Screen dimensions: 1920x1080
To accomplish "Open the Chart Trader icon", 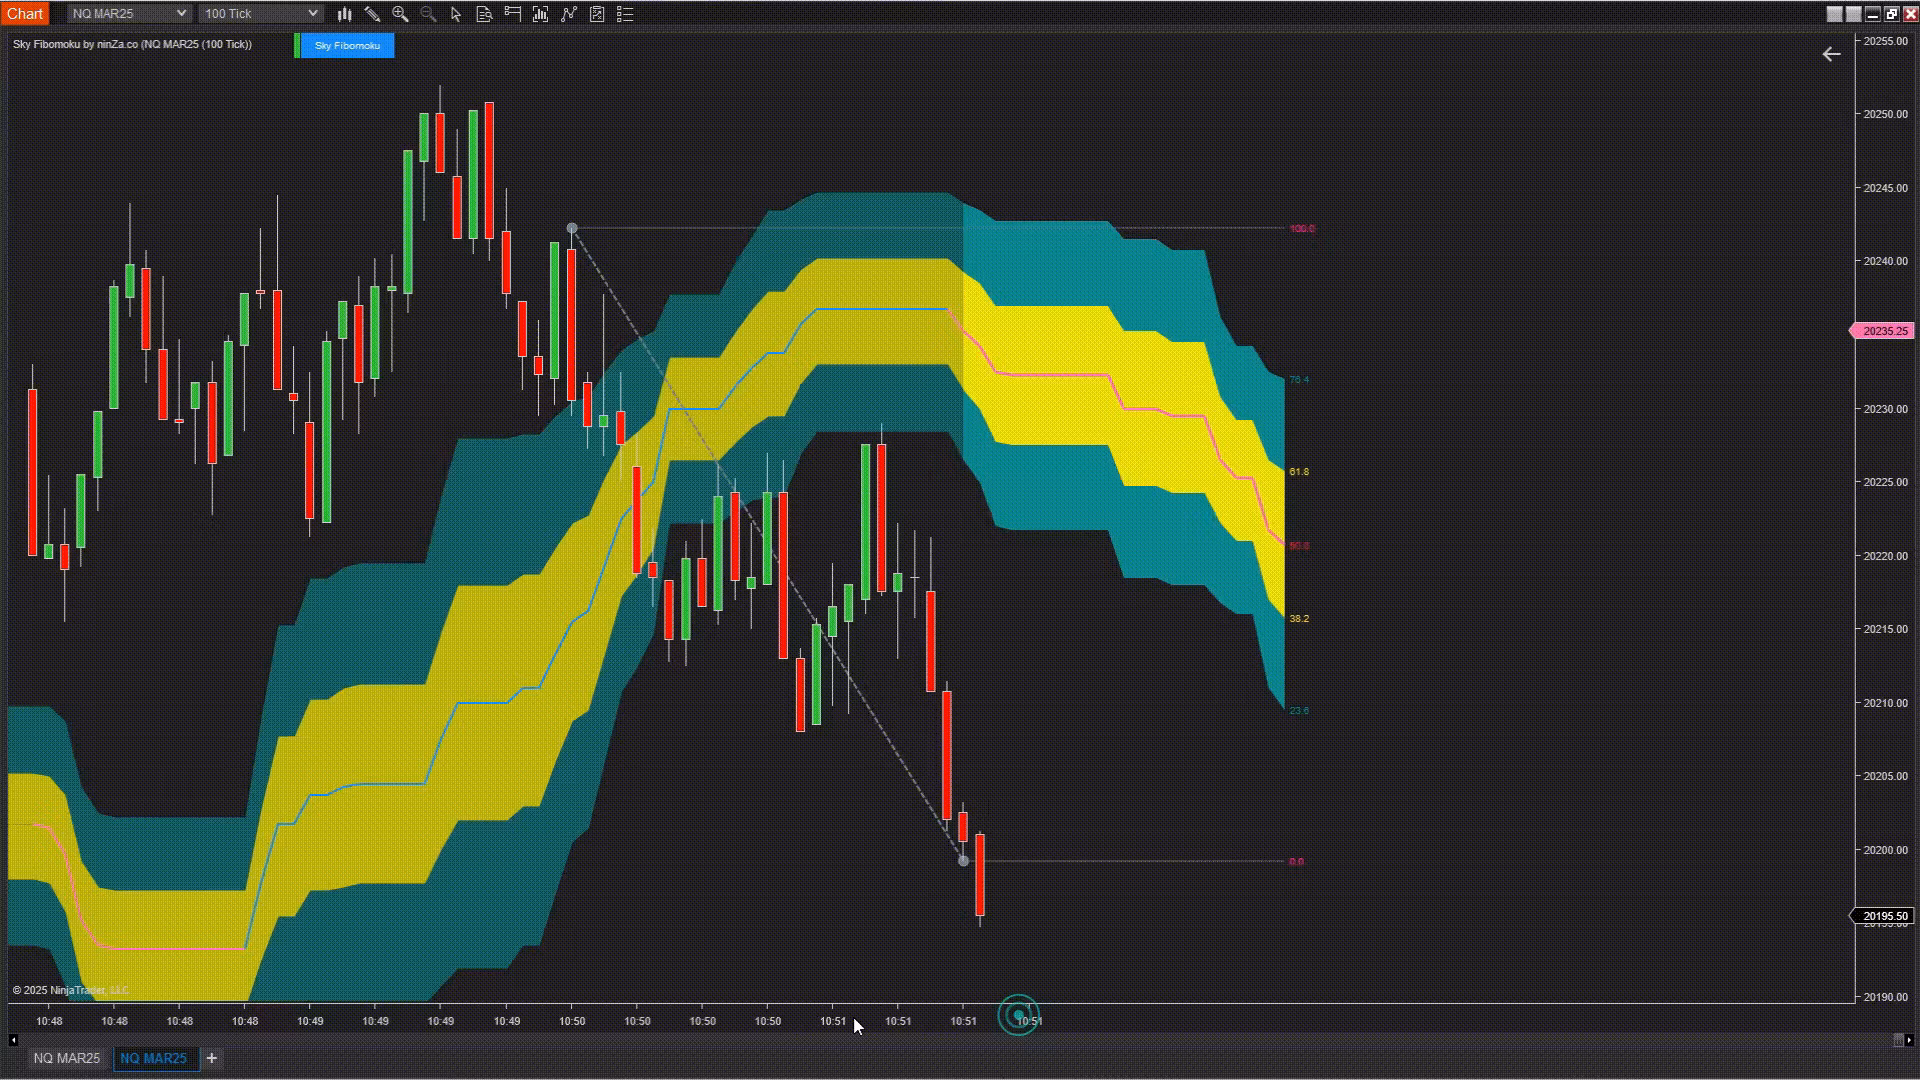I will [513, 14].
